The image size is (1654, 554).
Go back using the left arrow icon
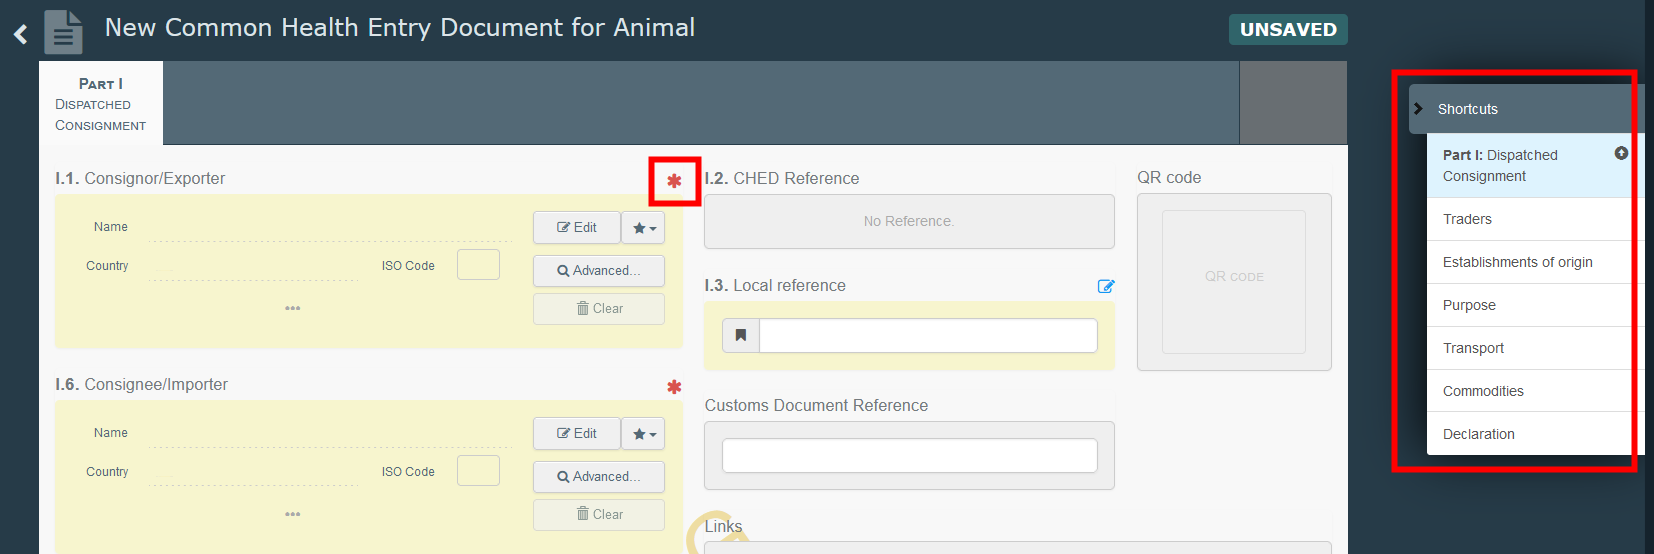tap(21, 35)
